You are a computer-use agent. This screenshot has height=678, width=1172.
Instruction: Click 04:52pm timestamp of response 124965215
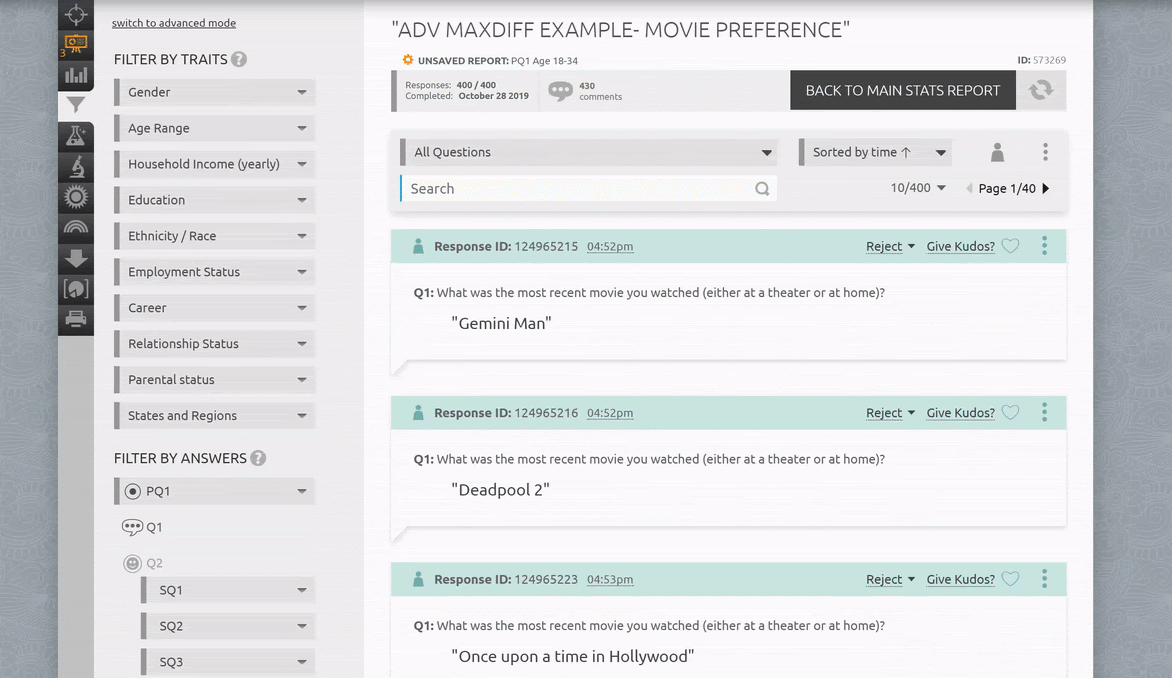[x=610, y=246]
